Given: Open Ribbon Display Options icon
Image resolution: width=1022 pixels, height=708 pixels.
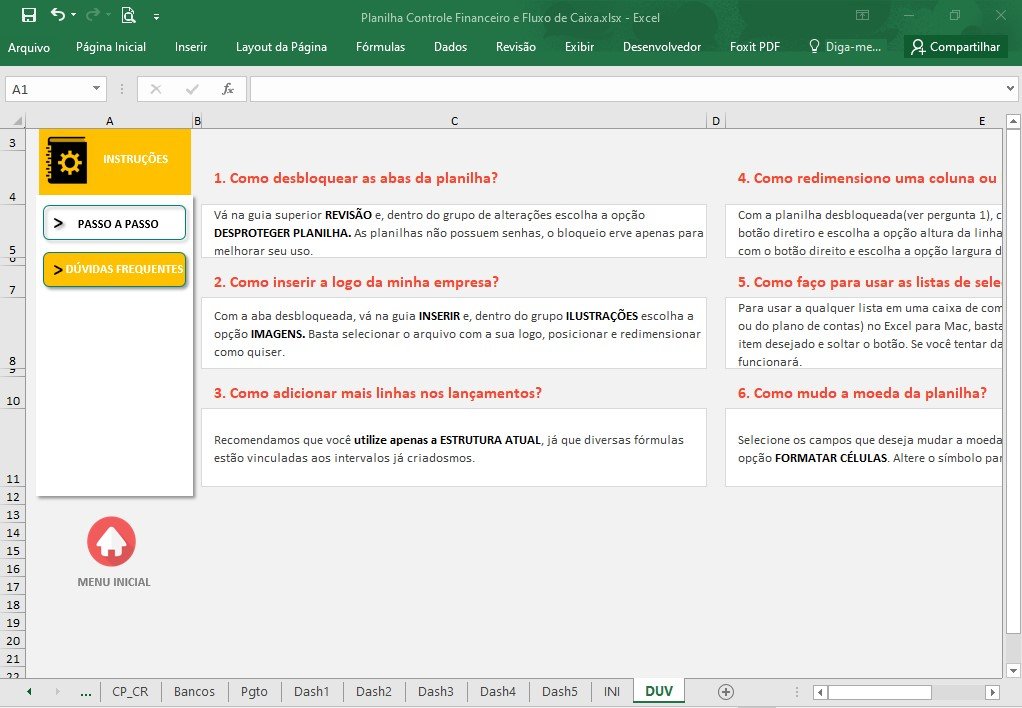Looking at the screenshot, I should 862,15.
